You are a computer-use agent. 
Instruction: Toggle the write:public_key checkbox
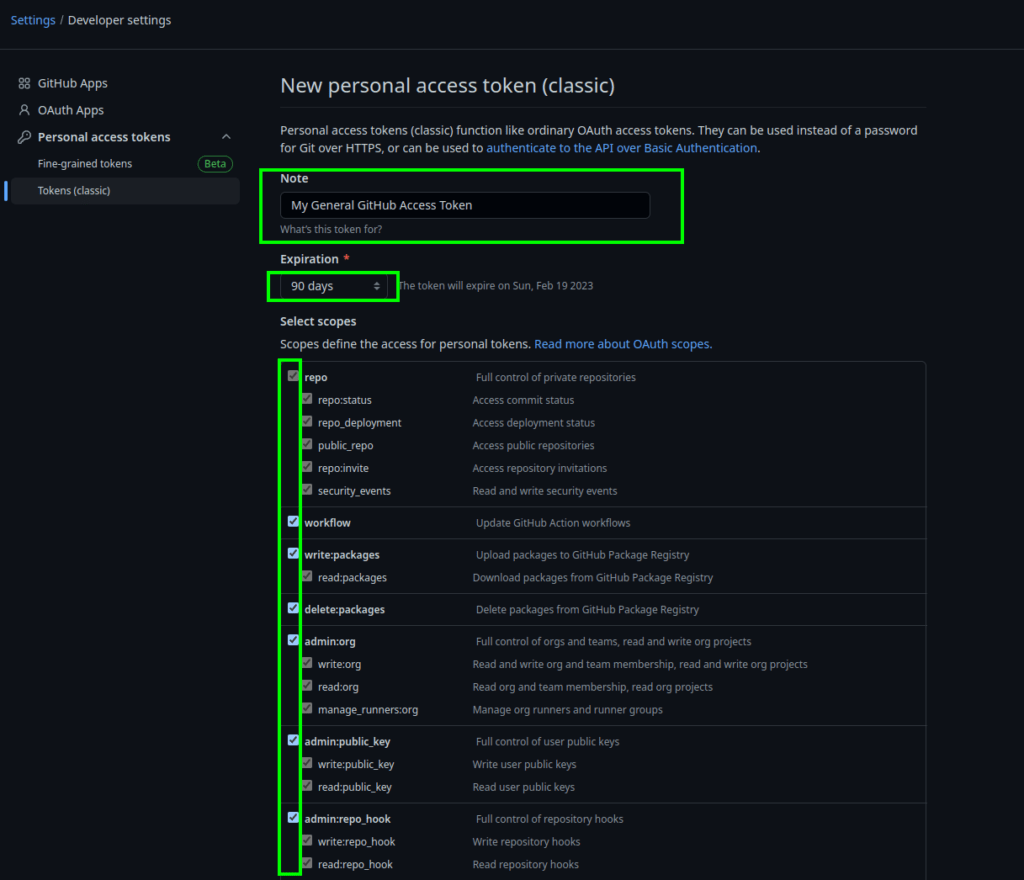tap(307, 763)
